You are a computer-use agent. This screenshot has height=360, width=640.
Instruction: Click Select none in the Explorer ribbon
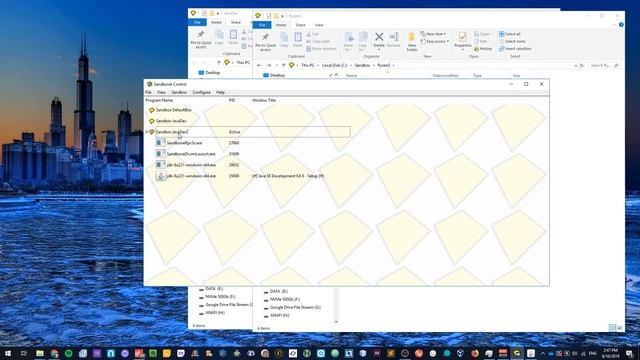click(512, 41)
